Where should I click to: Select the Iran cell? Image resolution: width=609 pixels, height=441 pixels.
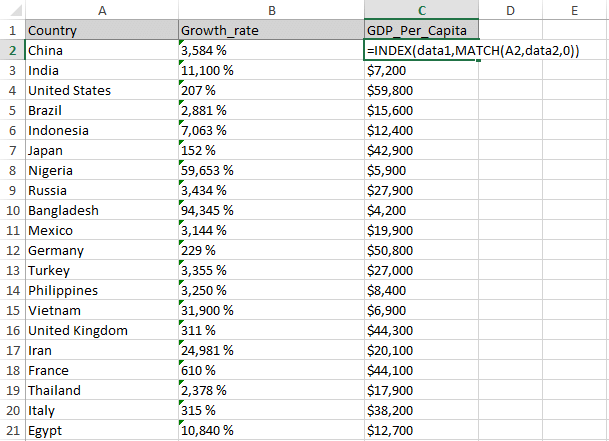pos(102,350)
